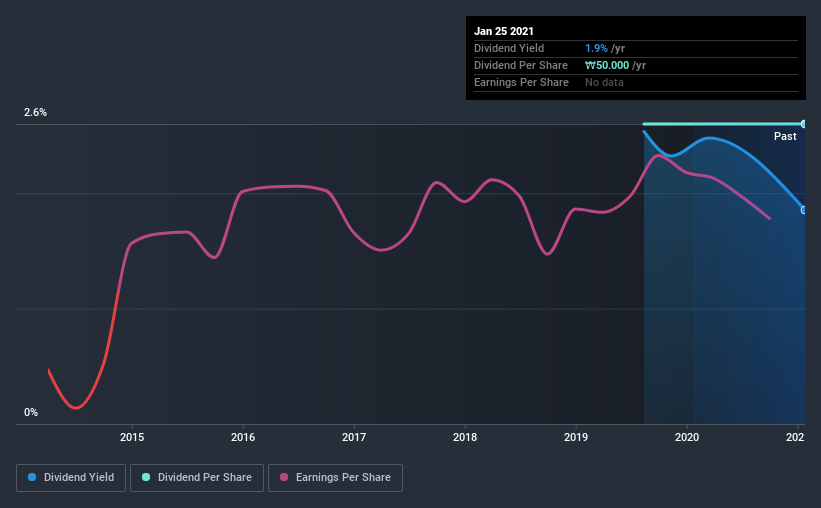821x508 pixels.
Task: Click the tooltip's 'Dividend Per Share' row label
Action: click(520, 65)
